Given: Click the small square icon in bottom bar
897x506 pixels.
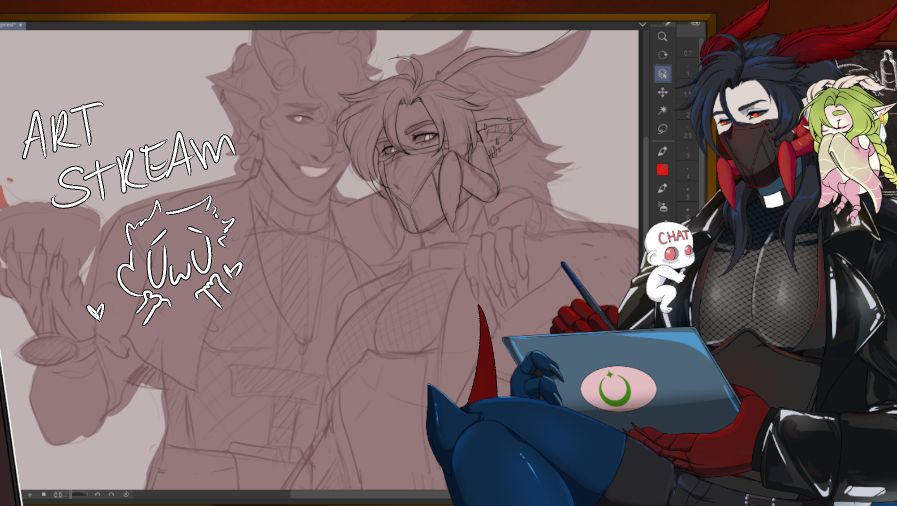Looking at the screenshot, I should coord(43,494).
